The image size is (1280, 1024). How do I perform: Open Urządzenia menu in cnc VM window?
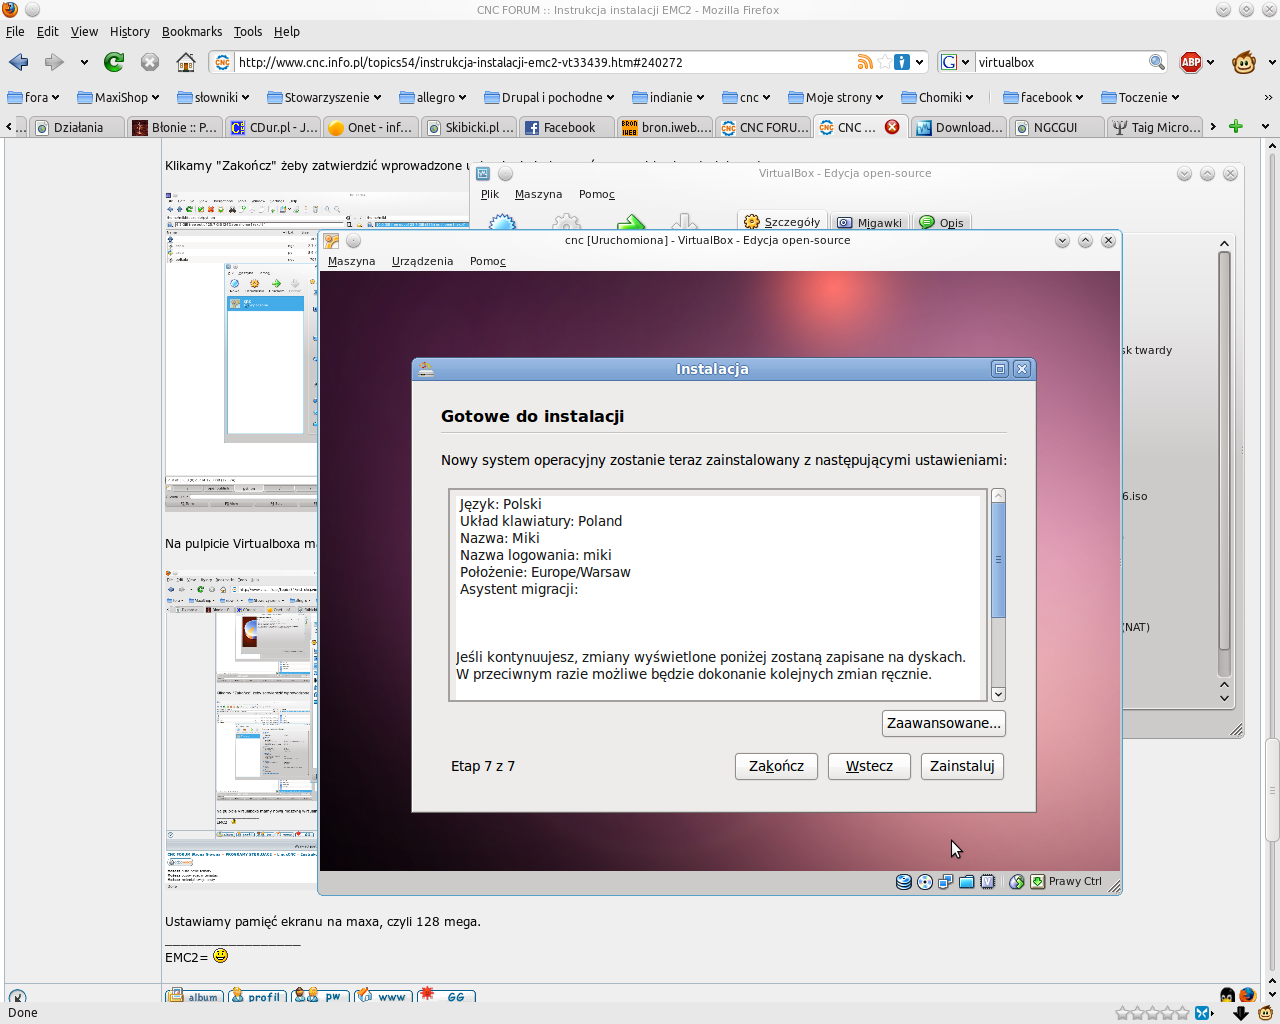tap(422, 261)
